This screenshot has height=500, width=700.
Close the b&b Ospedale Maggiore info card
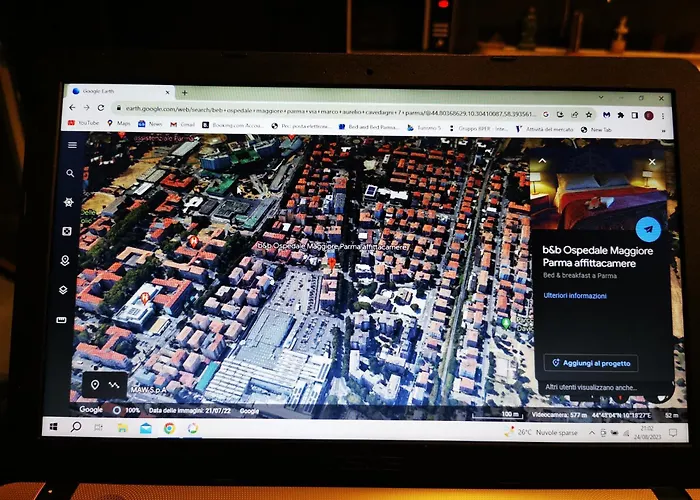point(652,161)
